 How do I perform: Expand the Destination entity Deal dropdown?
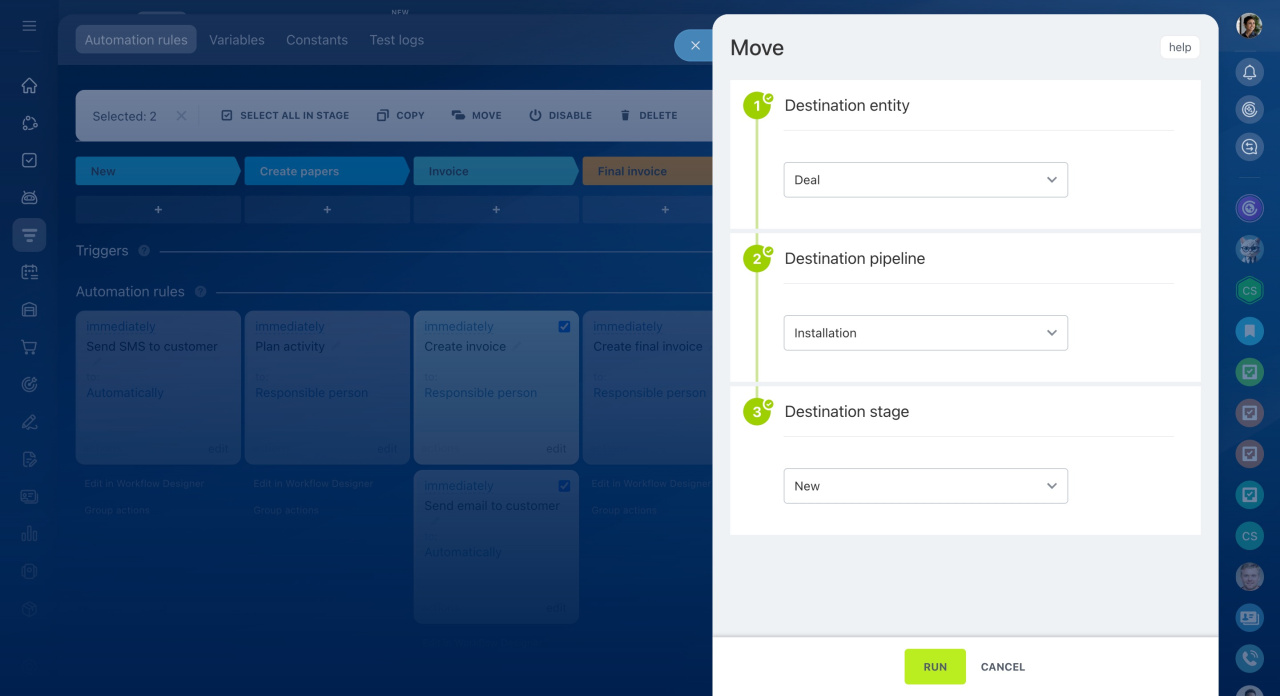pyautogui.click(x=925, y=180)
